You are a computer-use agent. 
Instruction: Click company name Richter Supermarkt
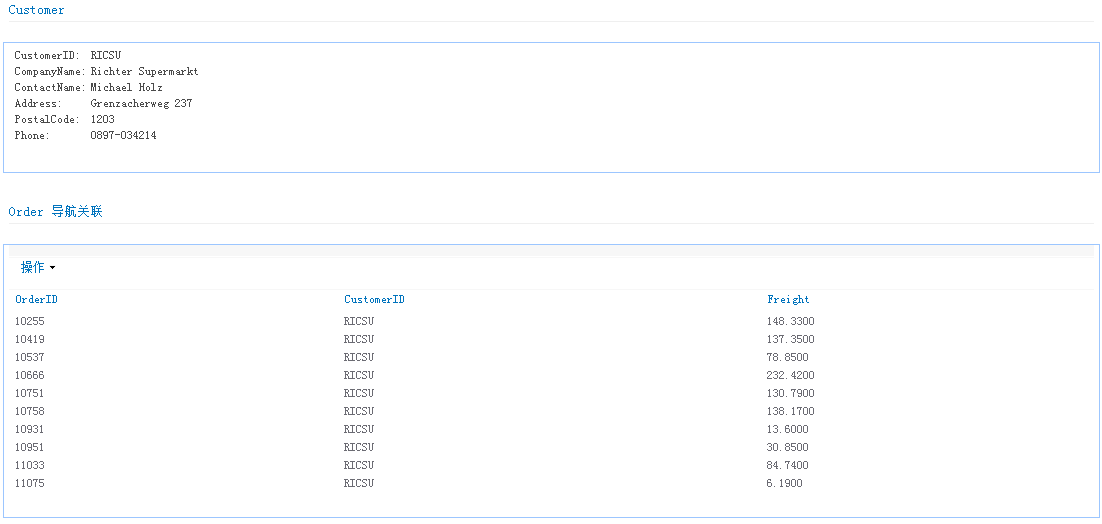point(145,72)
